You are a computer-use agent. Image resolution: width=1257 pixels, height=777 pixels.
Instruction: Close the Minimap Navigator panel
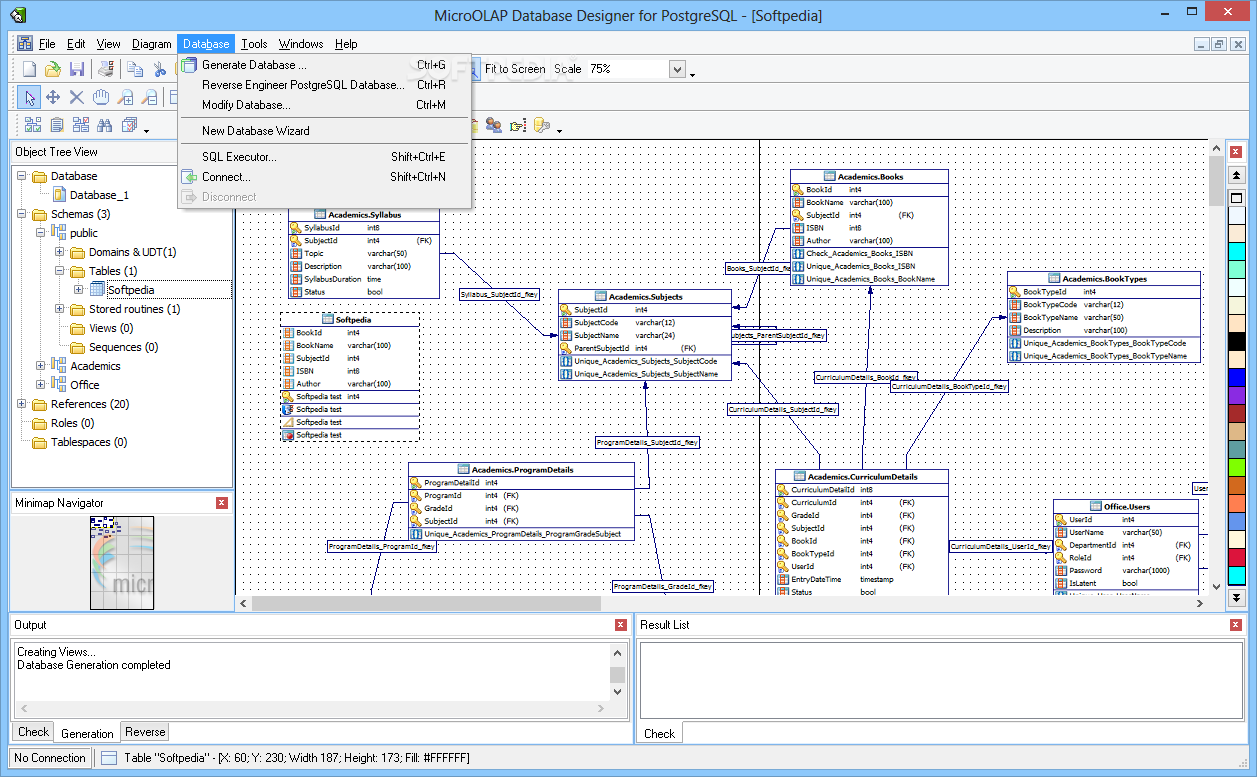pyautogui.click(x=222, y=503)
